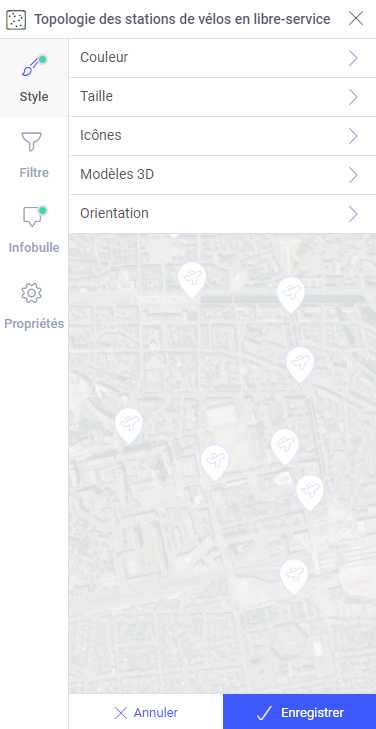This screenshot has height=729, width=376.
Task: Click the paintbrush style icon
Action: pos(32,67)
